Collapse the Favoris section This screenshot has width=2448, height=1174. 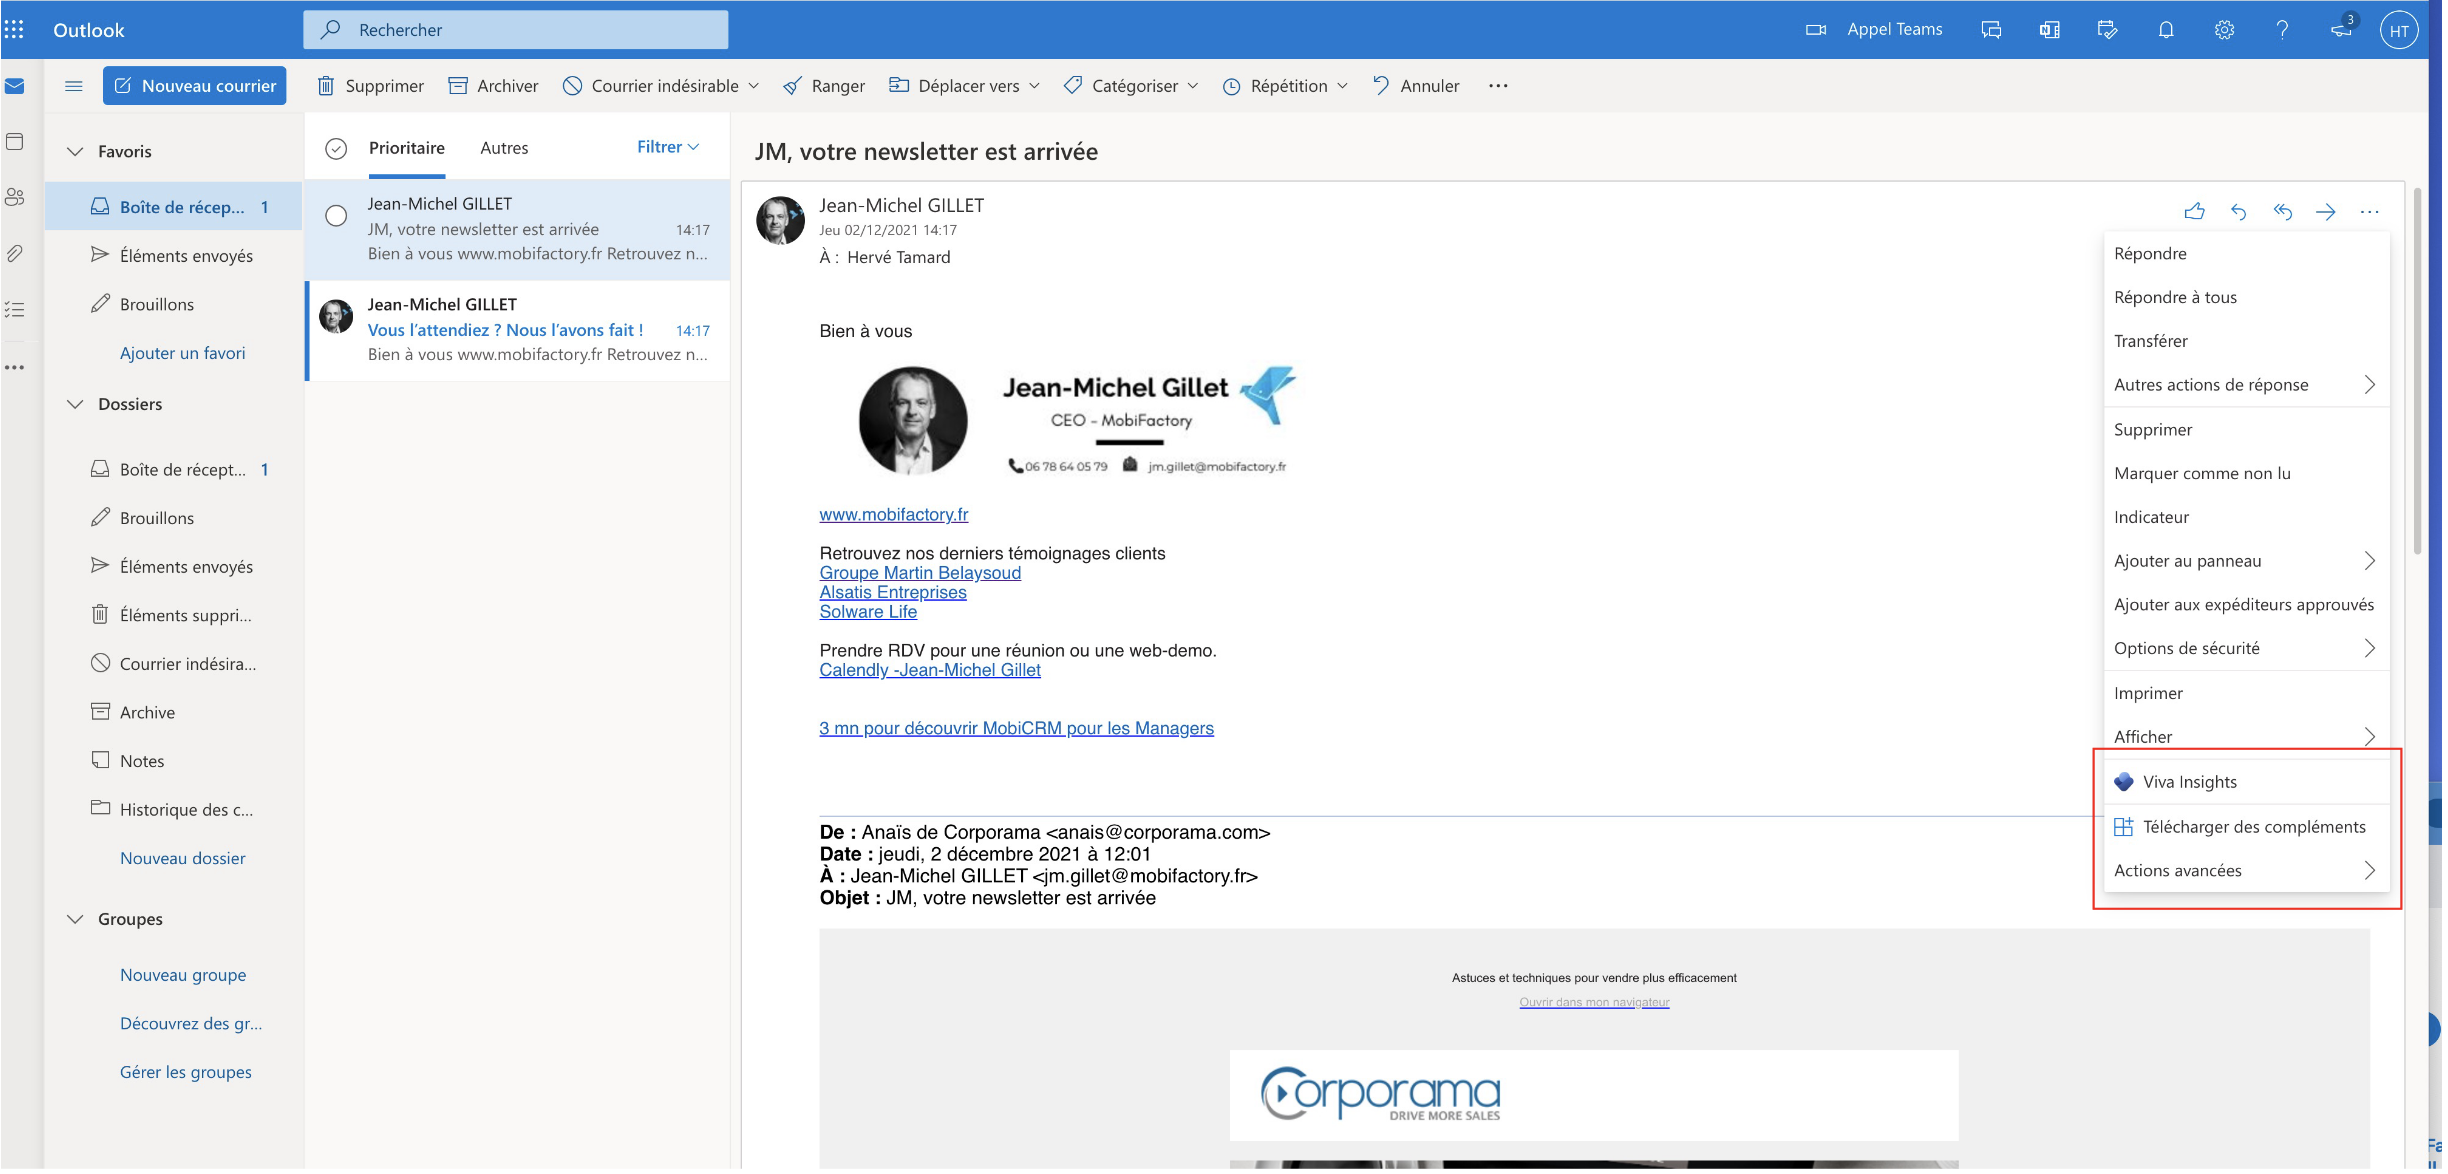[x=75, y=152]
